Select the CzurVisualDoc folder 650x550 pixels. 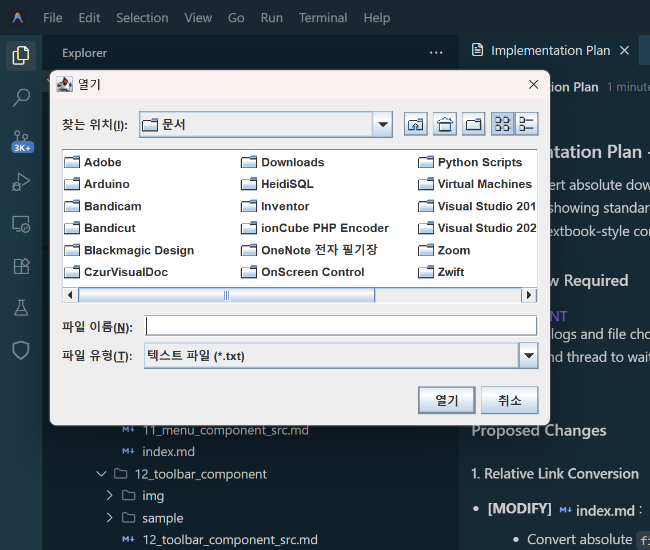pyautogui.click(x=116, y=272)
